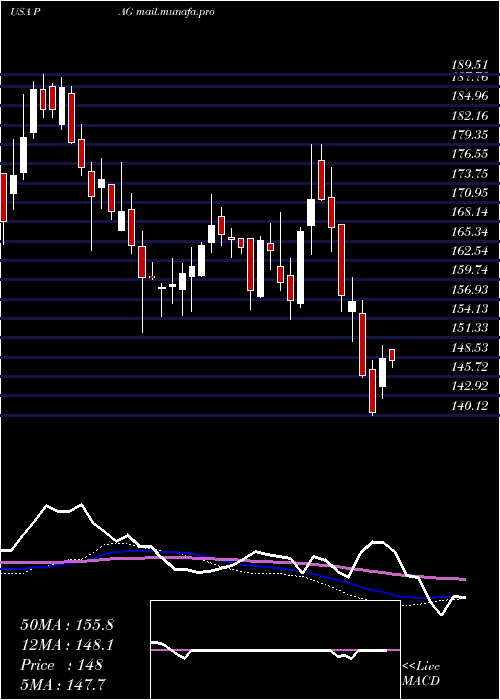Click the 173.75 price axis label
This screenshot has height=700, width=500.
tap(470, 174)
